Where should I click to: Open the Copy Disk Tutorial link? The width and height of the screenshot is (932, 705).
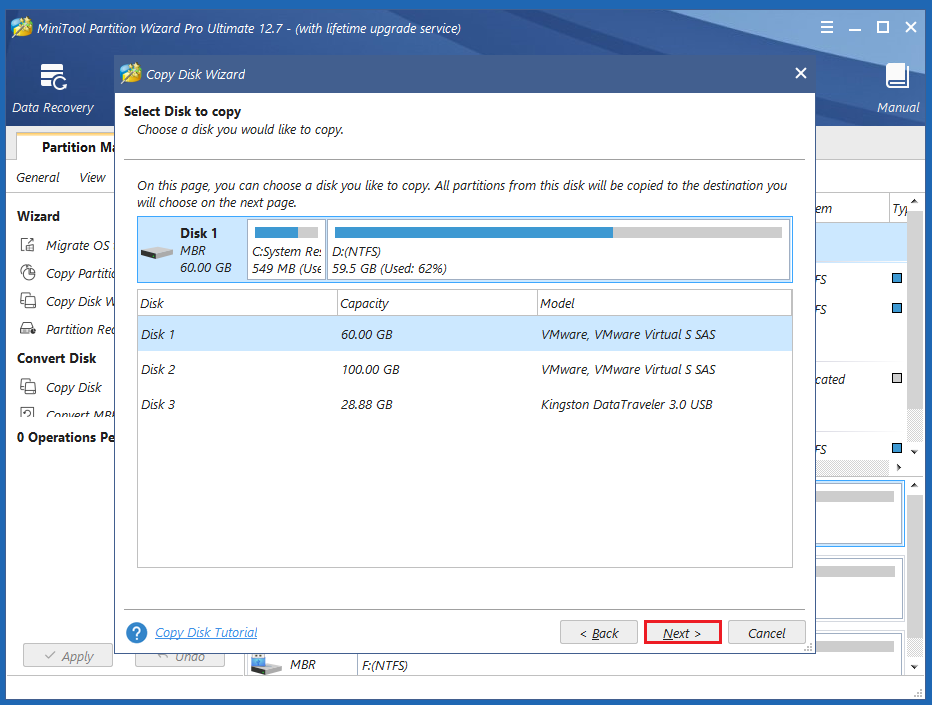206,632
